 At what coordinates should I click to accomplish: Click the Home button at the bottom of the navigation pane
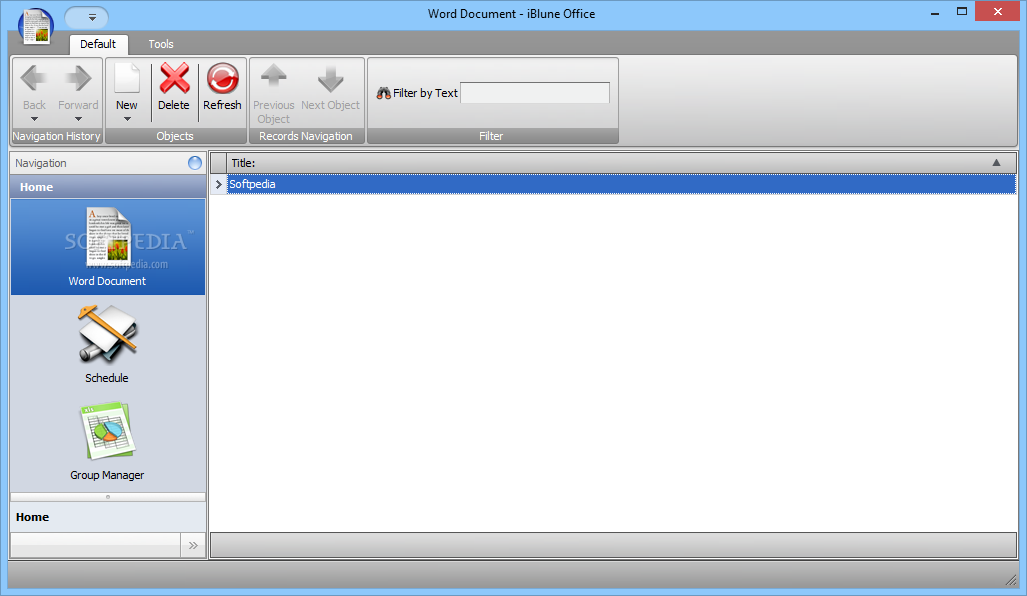[x=108, y=517]
